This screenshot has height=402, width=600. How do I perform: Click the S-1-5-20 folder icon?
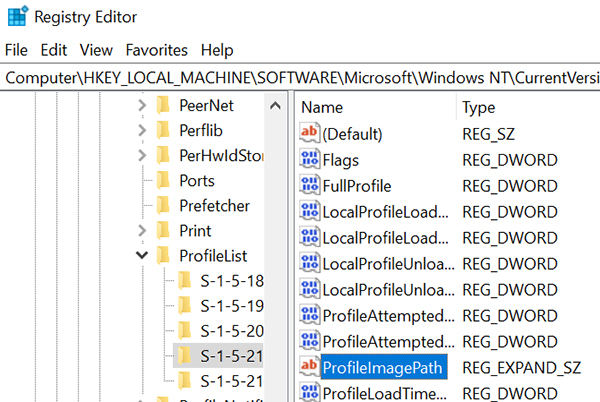click(185, 330)
